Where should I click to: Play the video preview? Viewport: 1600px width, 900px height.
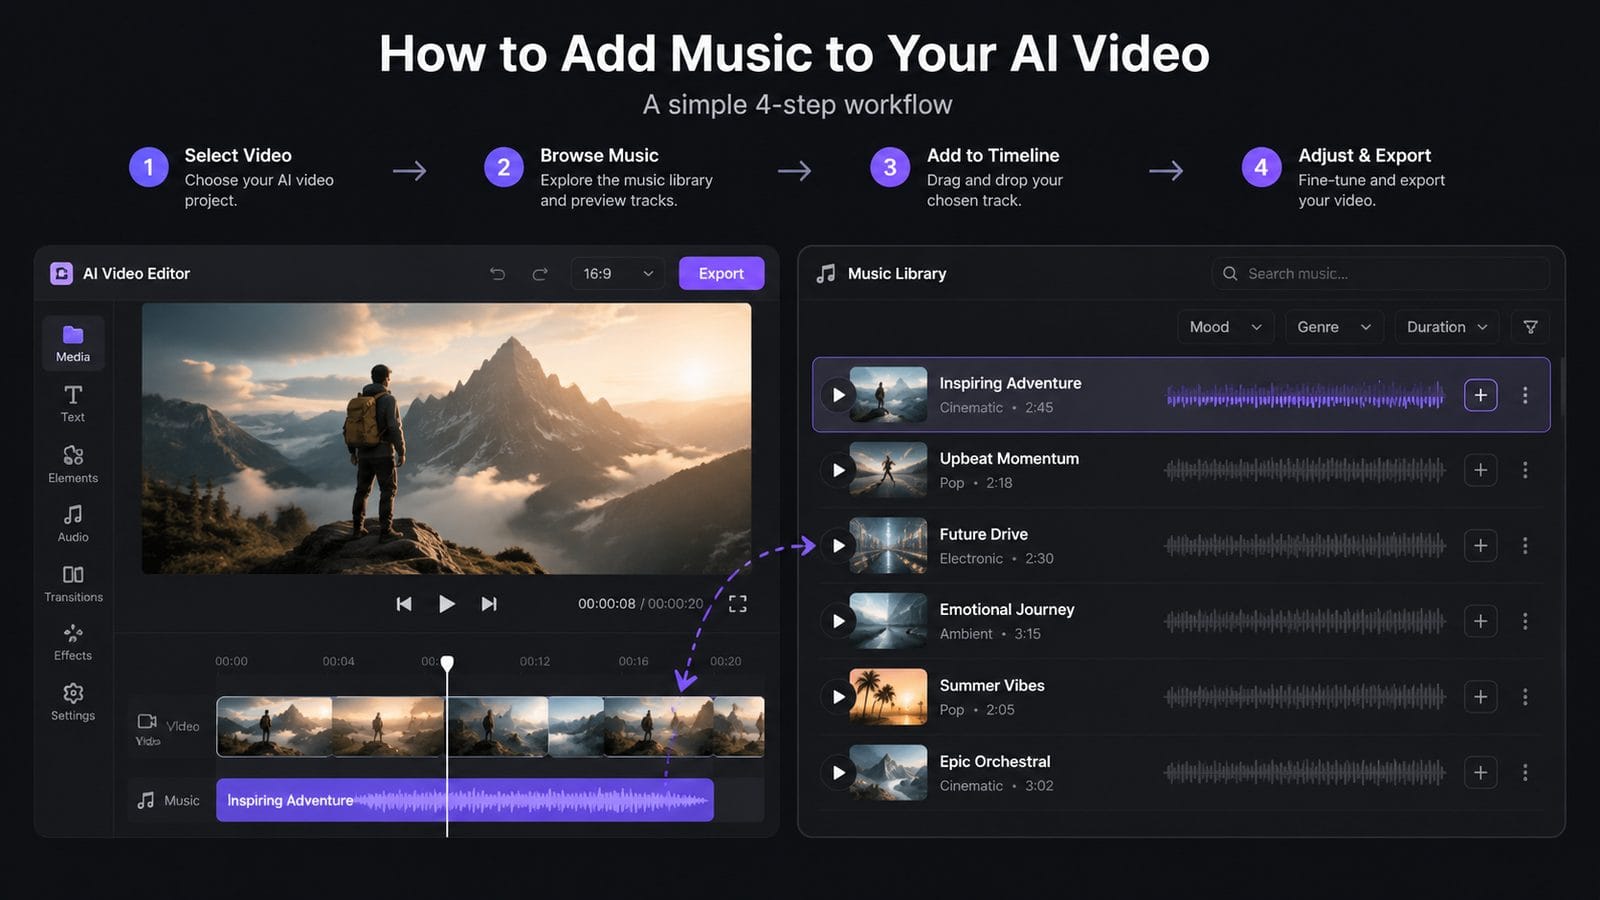(447, 603)
